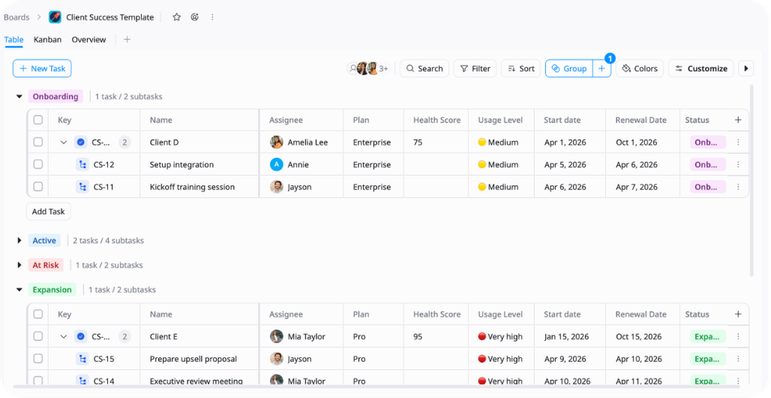
Task: Click the Expansion group label tag
Action: point(52,290)
